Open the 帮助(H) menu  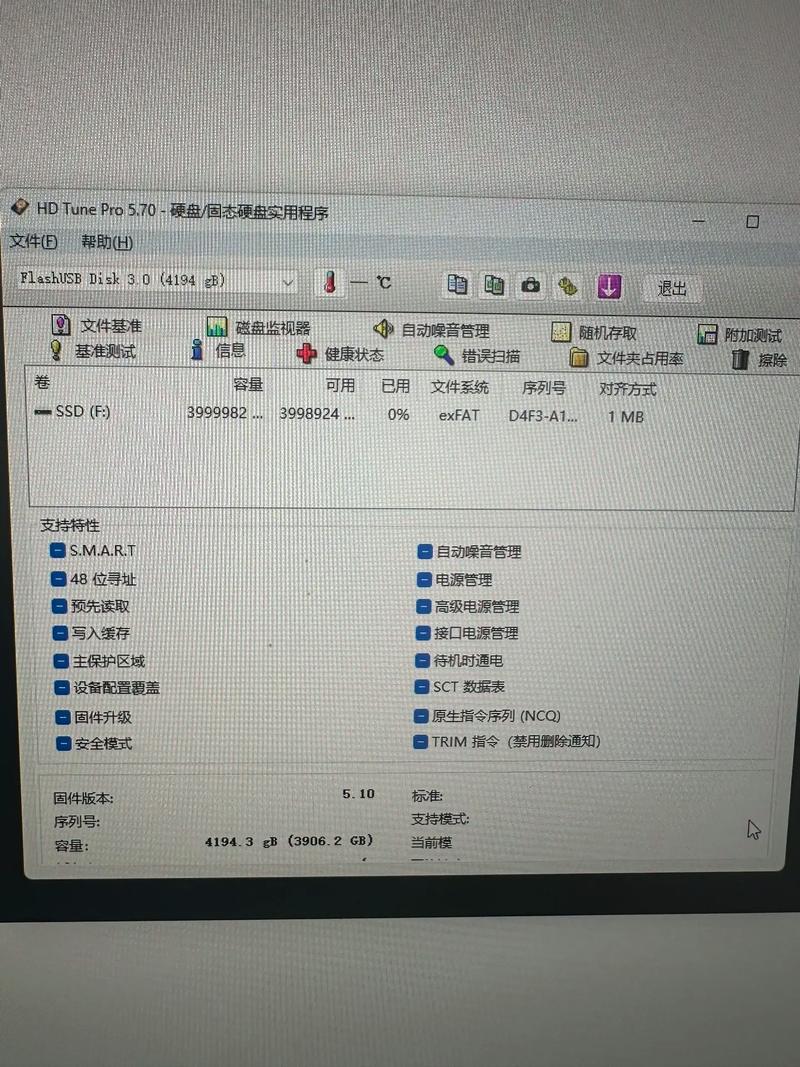[x=107, y=242]
